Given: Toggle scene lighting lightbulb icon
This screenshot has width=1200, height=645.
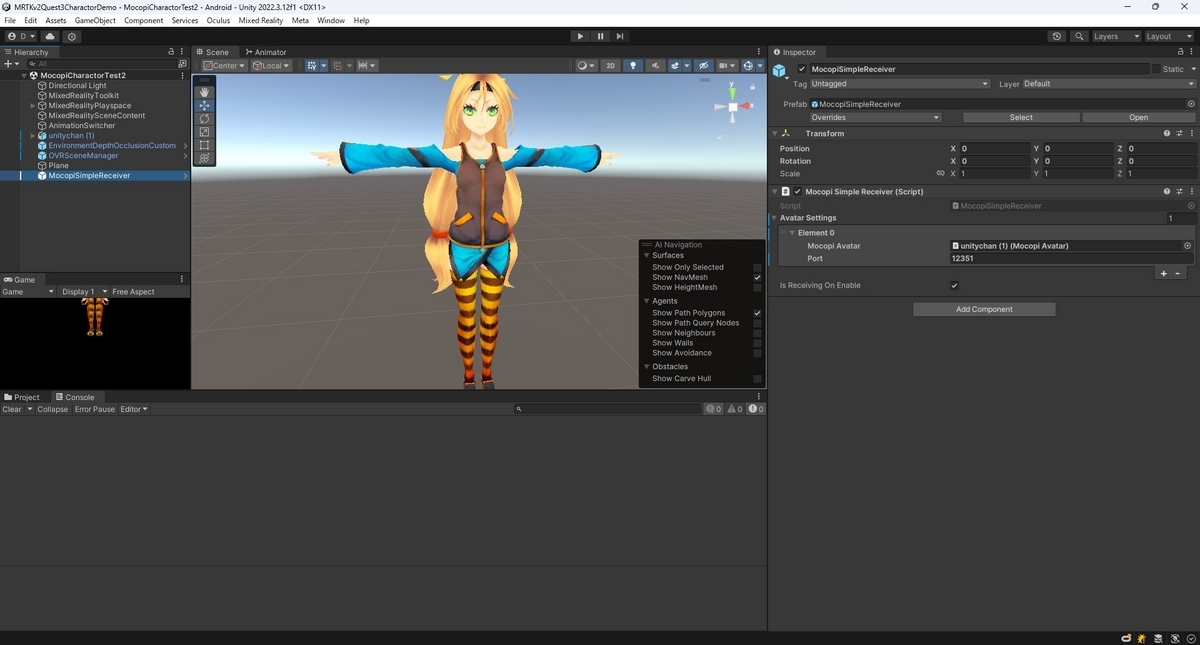Looking at the screenshot, I should coord(632,66).
